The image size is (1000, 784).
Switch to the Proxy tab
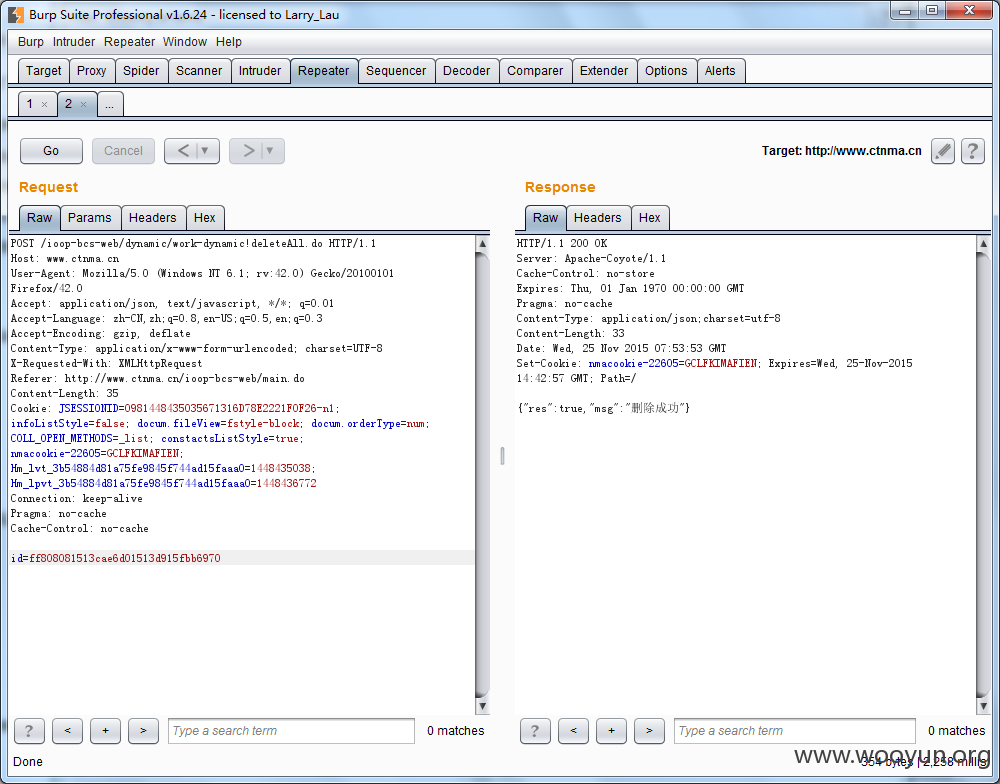(92, 71)
